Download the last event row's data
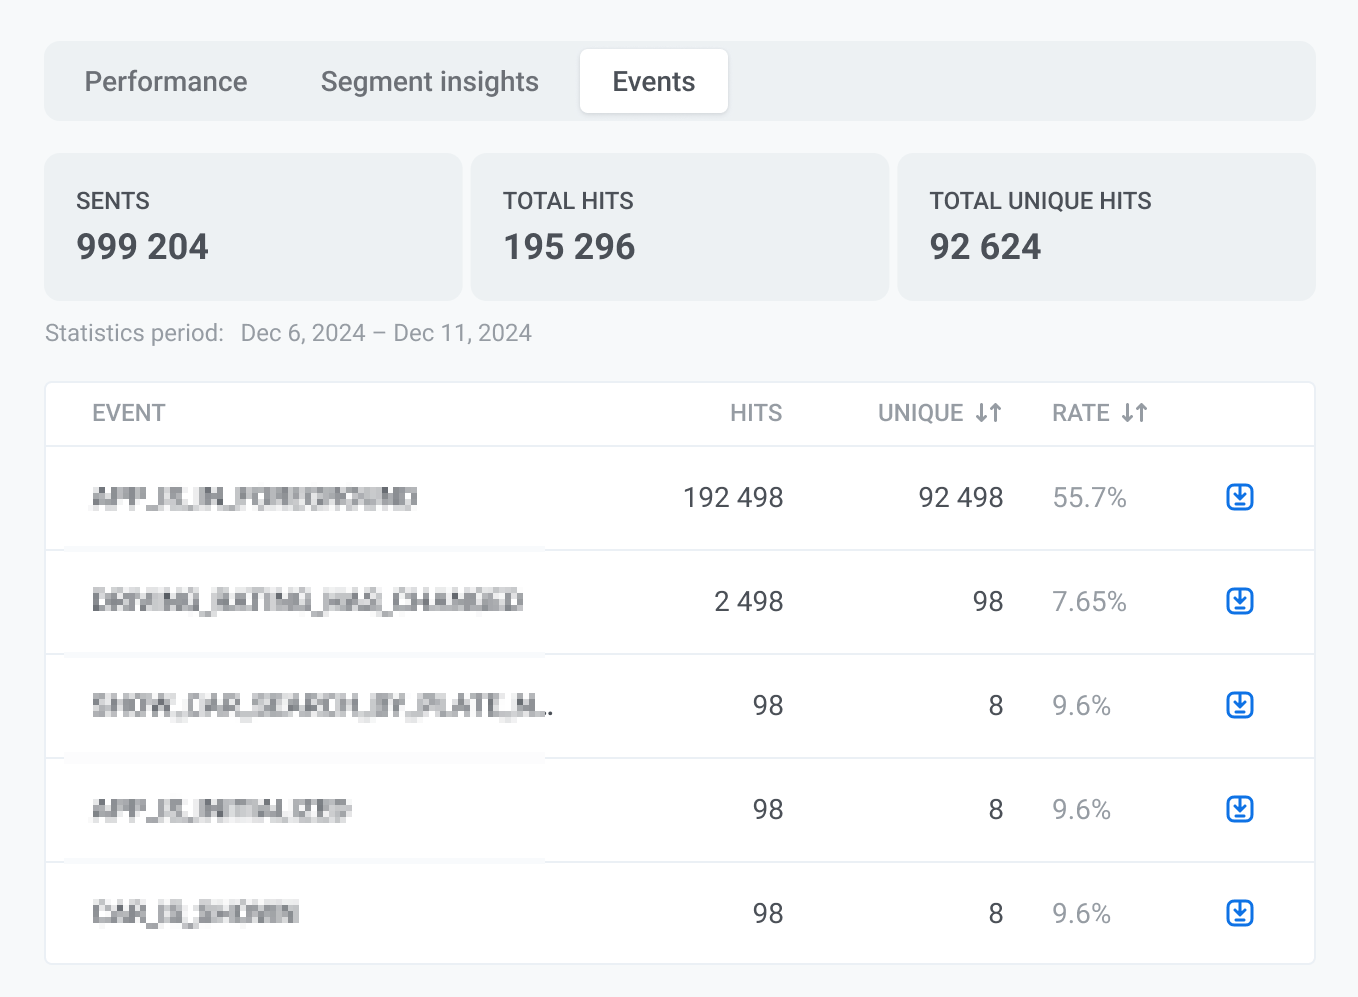1358x997 pixels. pyautogui.click(x=1239, y=913)
